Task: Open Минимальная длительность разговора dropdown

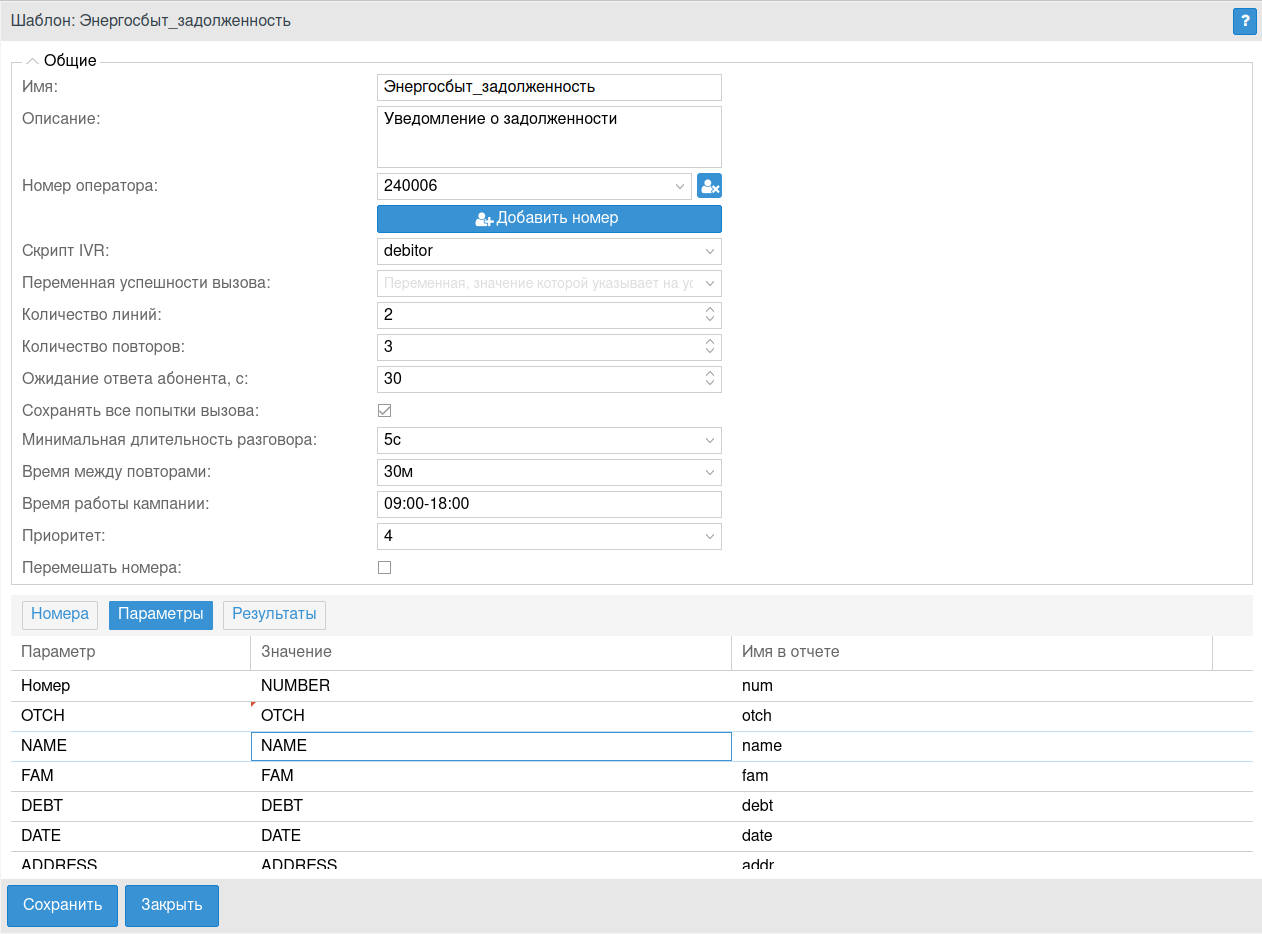Action: (x=709, y=440)
